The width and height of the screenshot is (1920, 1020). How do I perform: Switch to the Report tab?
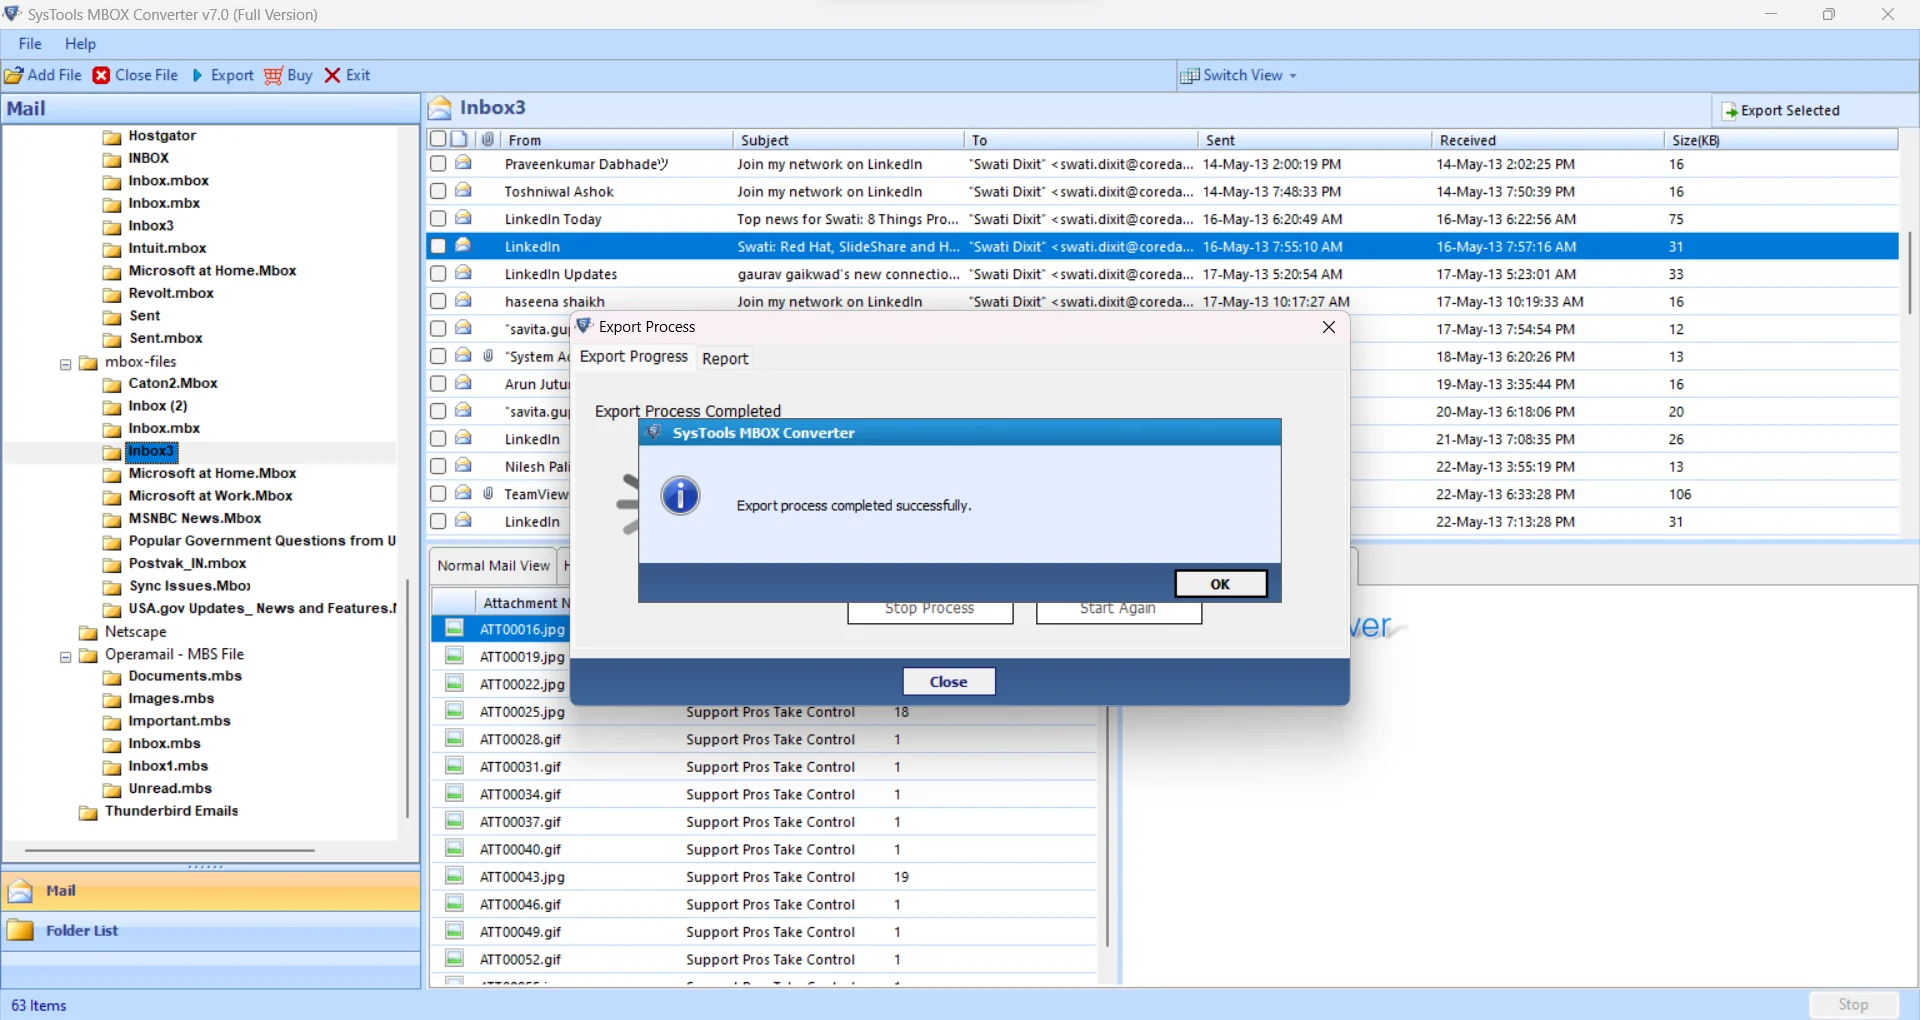pyautogui.click(x=725, y=359)
